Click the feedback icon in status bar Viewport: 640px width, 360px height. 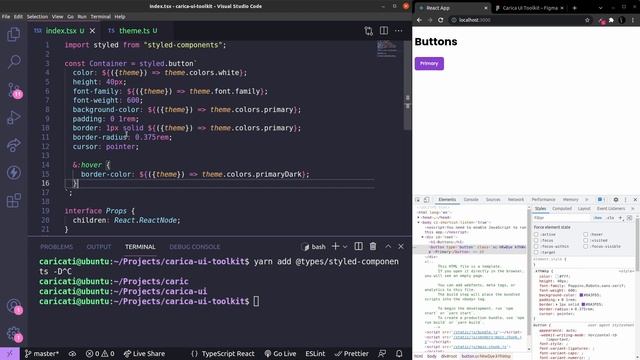click(382, 353)
